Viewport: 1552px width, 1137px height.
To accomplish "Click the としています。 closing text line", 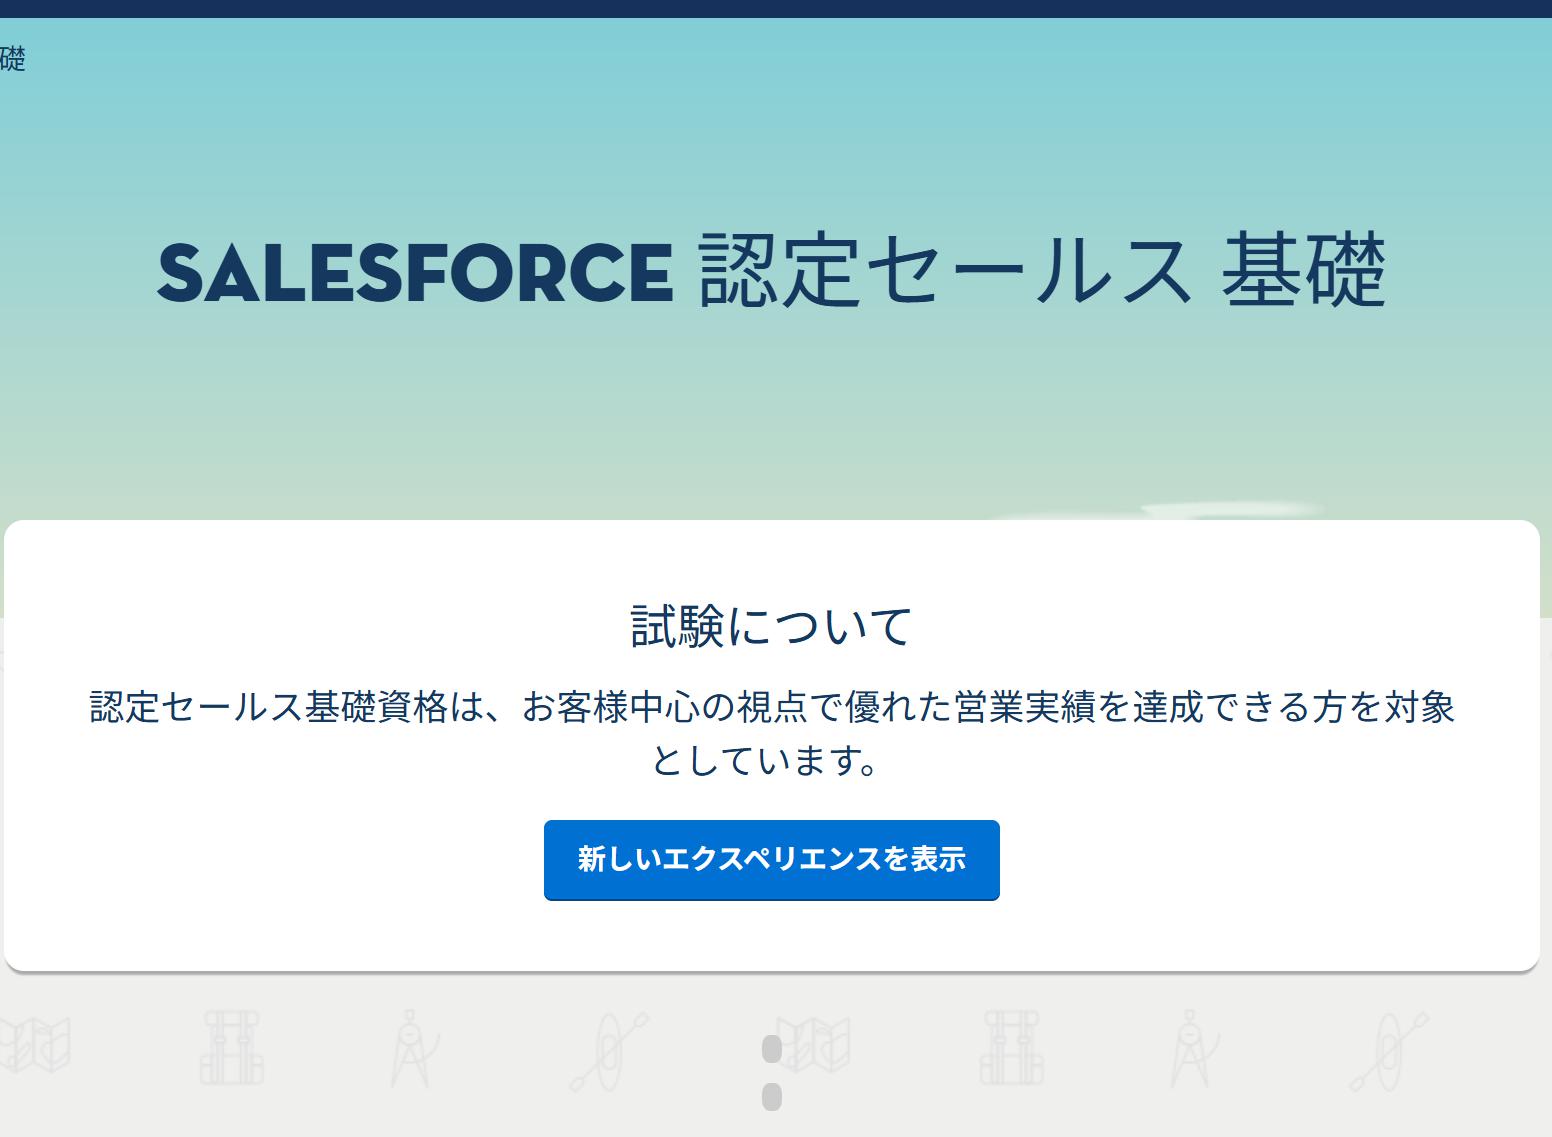I will click(x=767, y=761).
